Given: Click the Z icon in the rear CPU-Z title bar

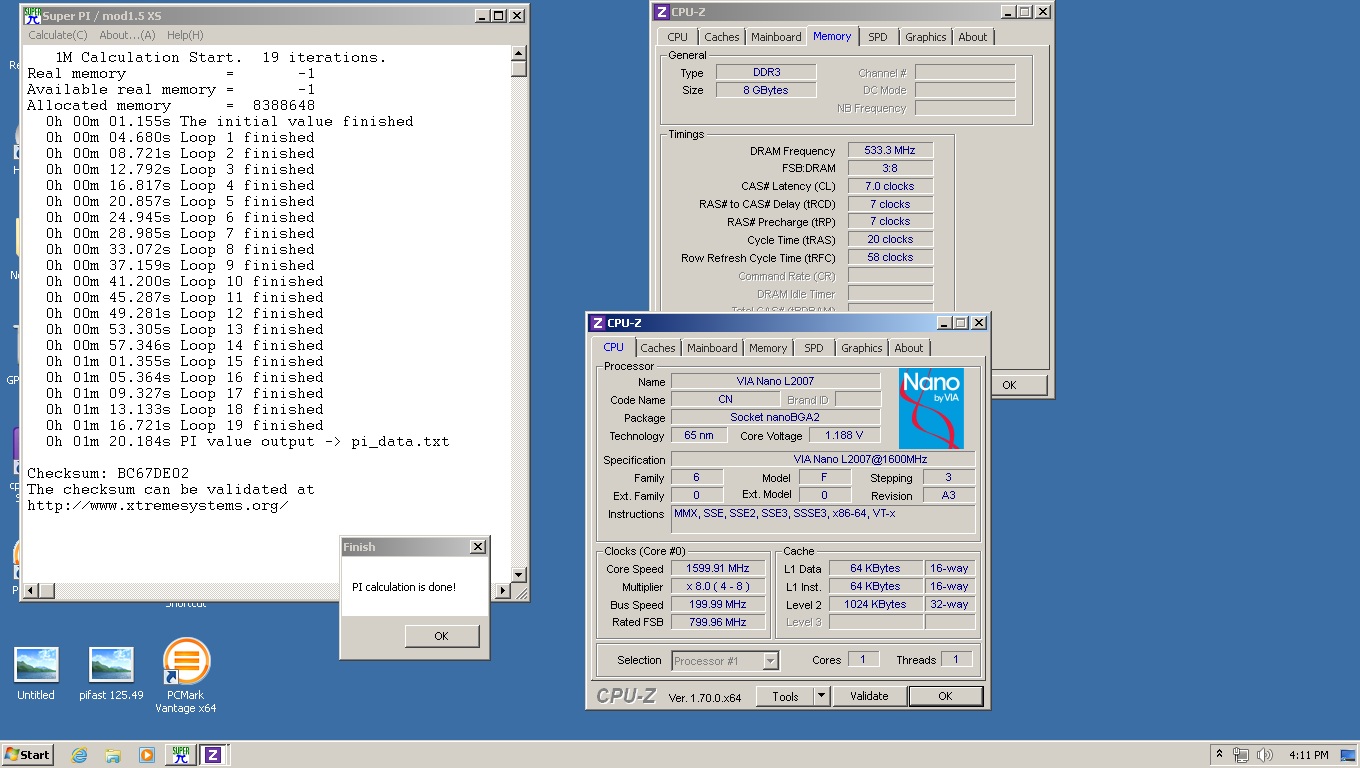Looking at the screenshot, I should [x=662, y=12].
